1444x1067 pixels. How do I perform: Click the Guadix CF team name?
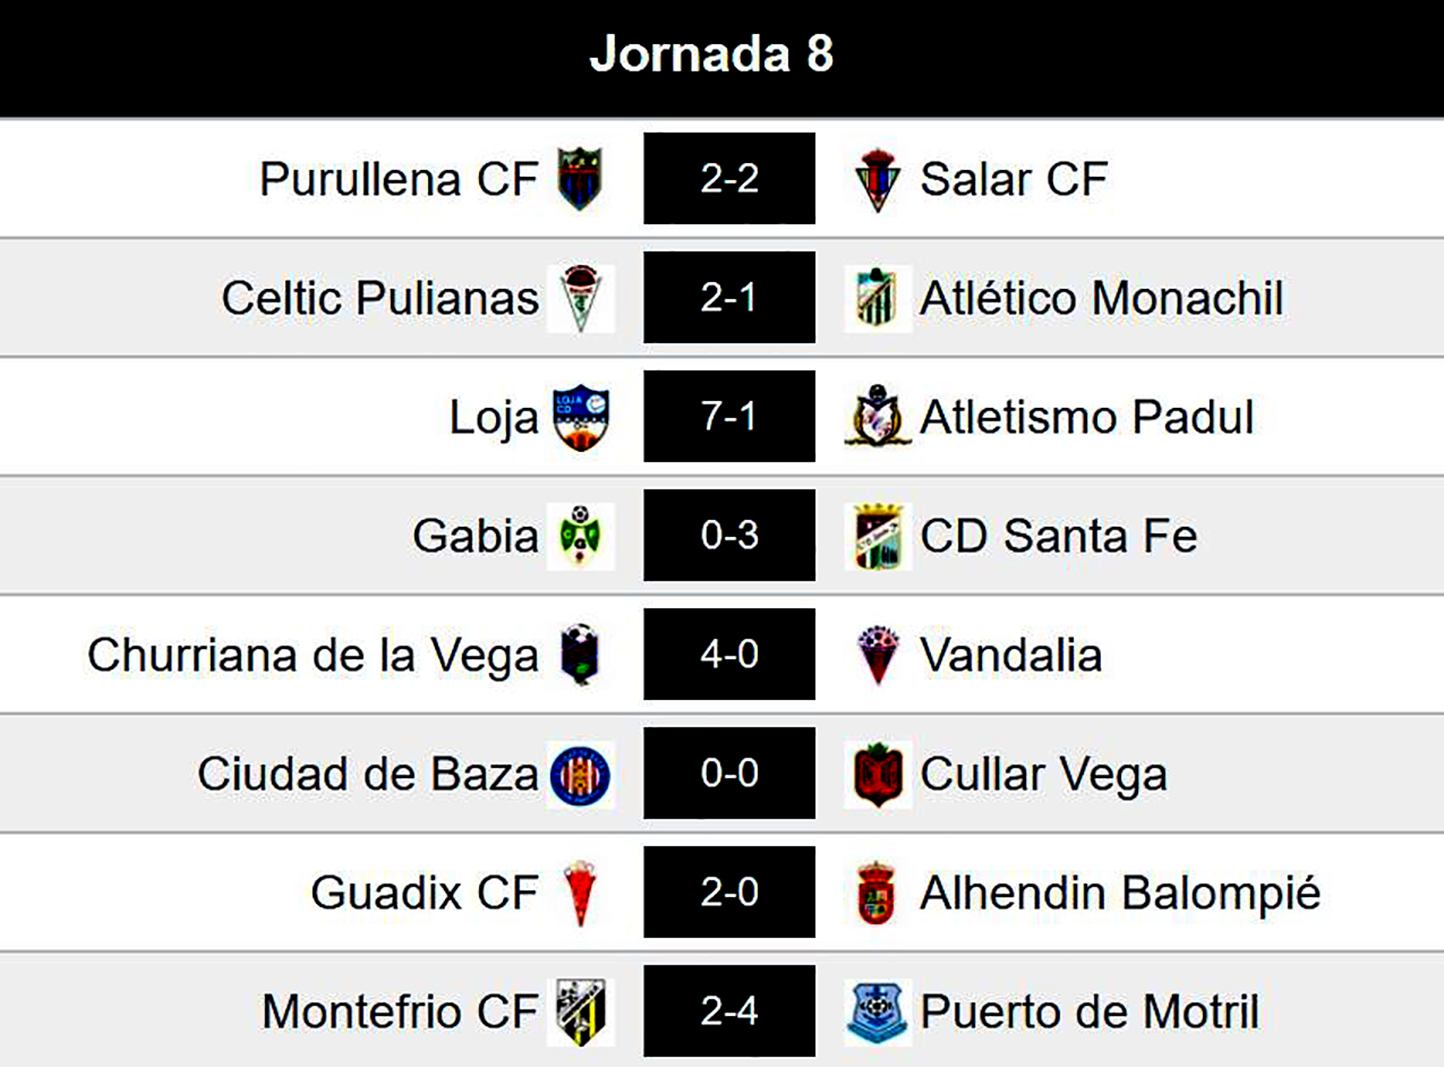(424, 893)
